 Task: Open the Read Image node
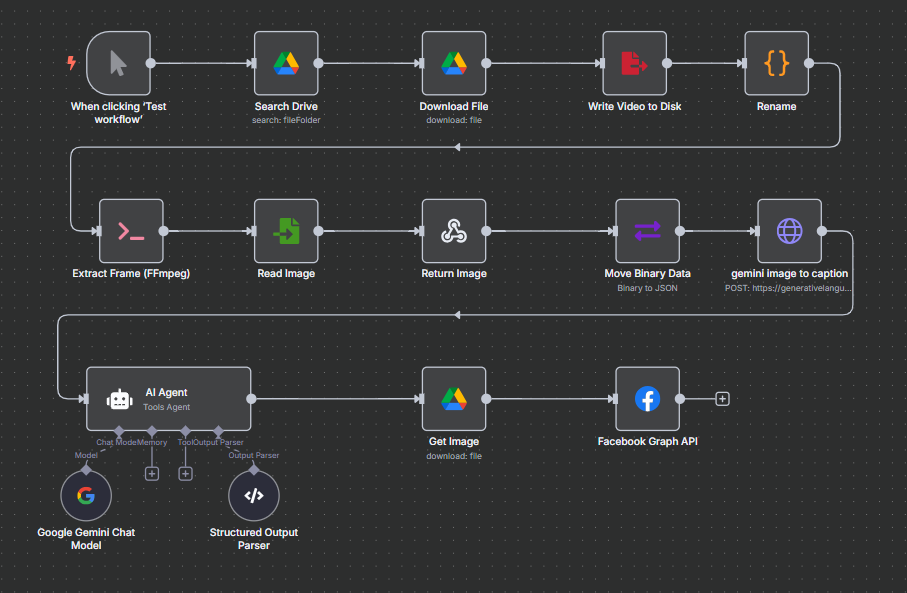coord(286,231)
